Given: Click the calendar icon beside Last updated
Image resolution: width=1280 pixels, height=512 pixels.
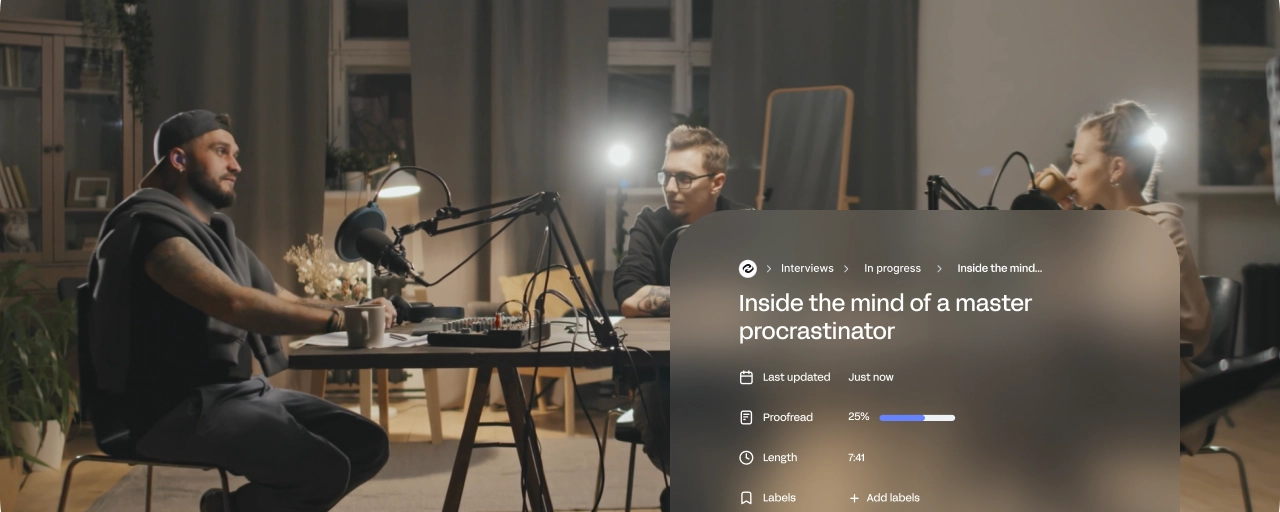Looking at the screenshot, I should click(x=746, y=378).
